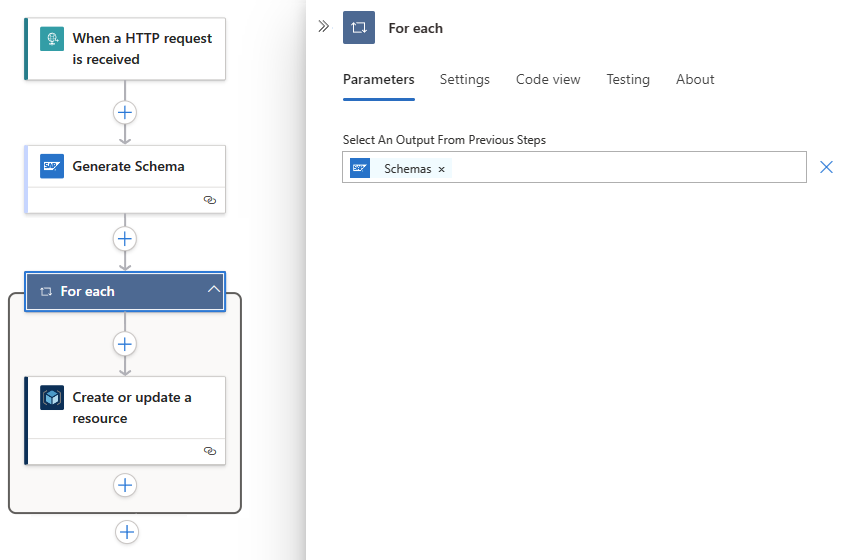Add step below Generate Schema action
Viewport: 850px width, 560px height.
pyautogui.click(x=125, y=239)
